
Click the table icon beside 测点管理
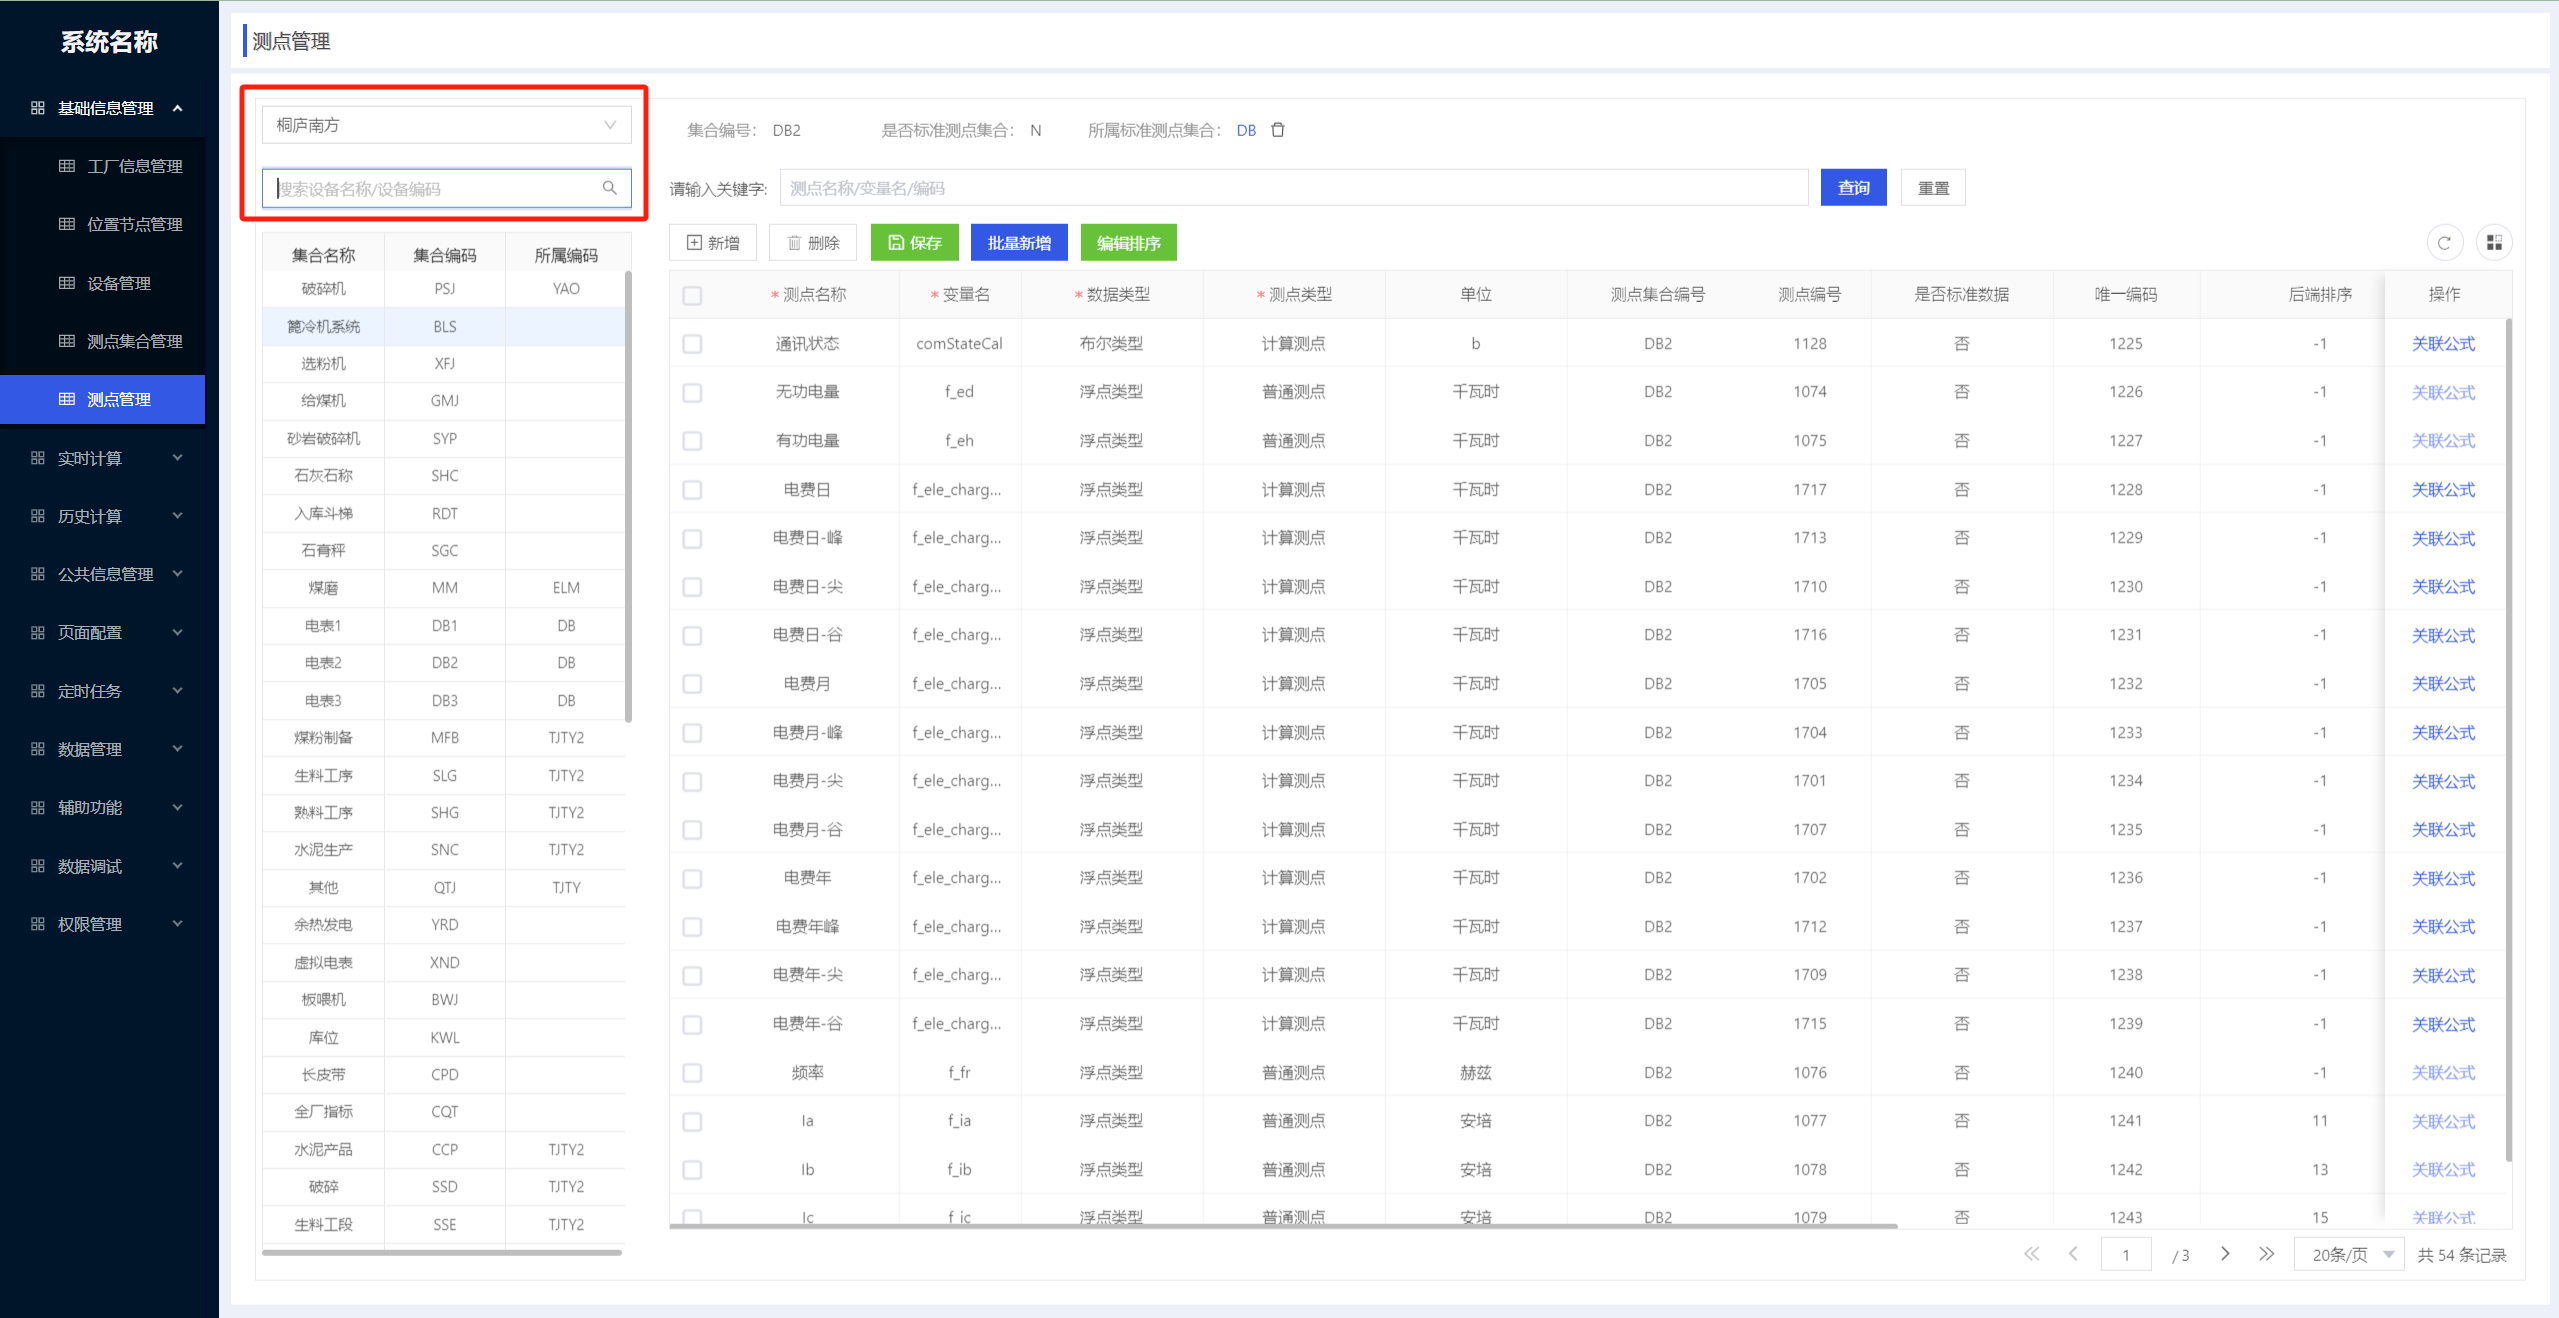[67, 399]
